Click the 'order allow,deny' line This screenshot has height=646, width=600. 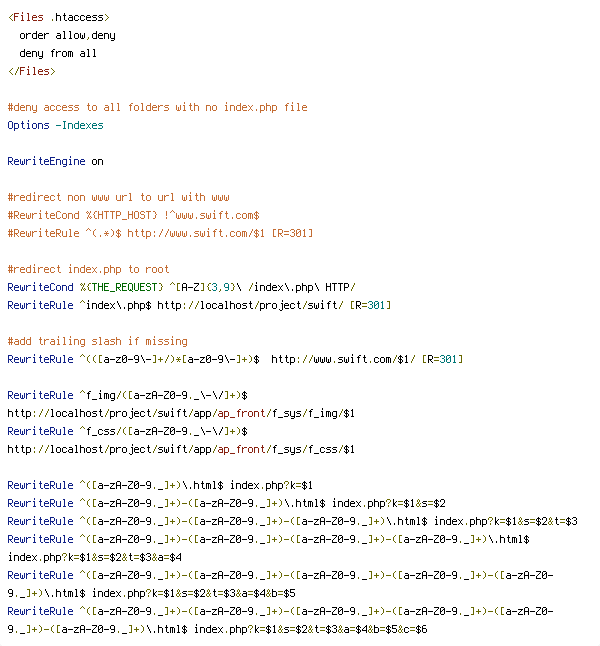click(67, 35)
